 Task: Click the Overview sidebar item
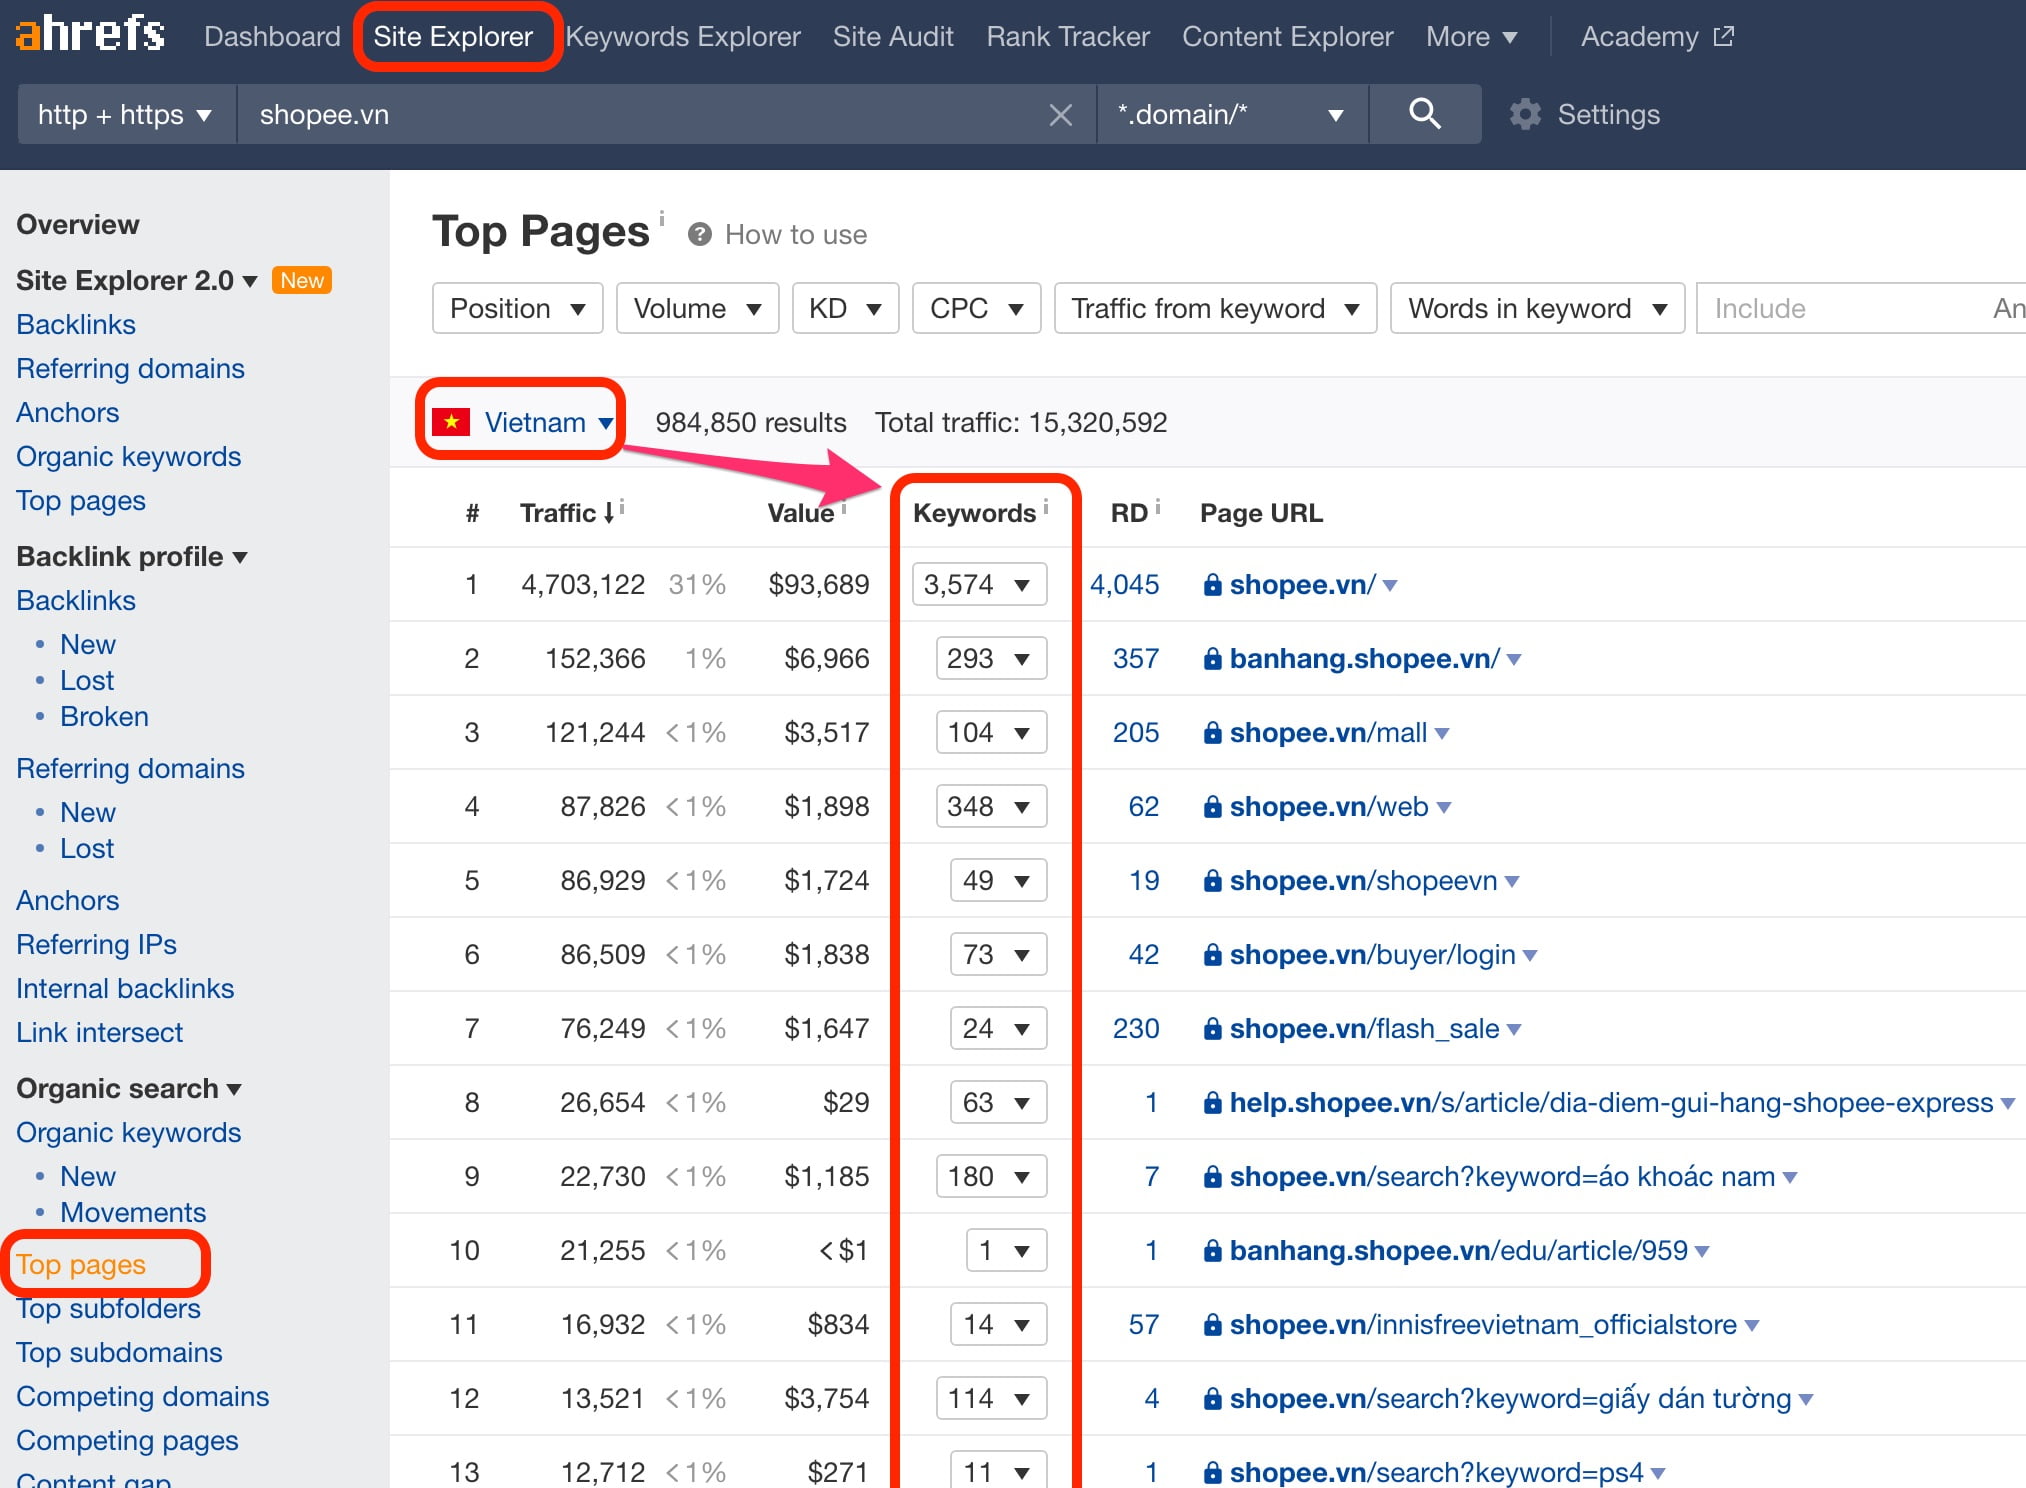tap(78, 224)
